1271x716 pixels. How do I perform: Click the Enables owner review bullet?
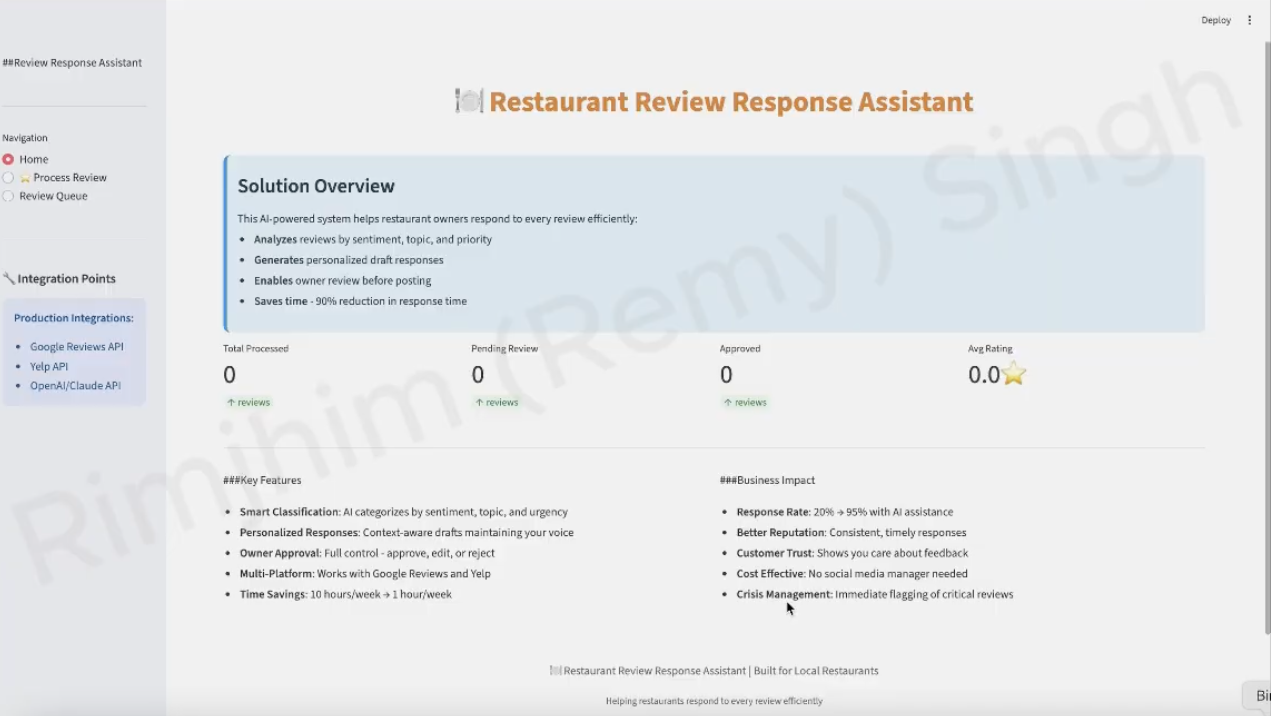[x=342, y=281]
